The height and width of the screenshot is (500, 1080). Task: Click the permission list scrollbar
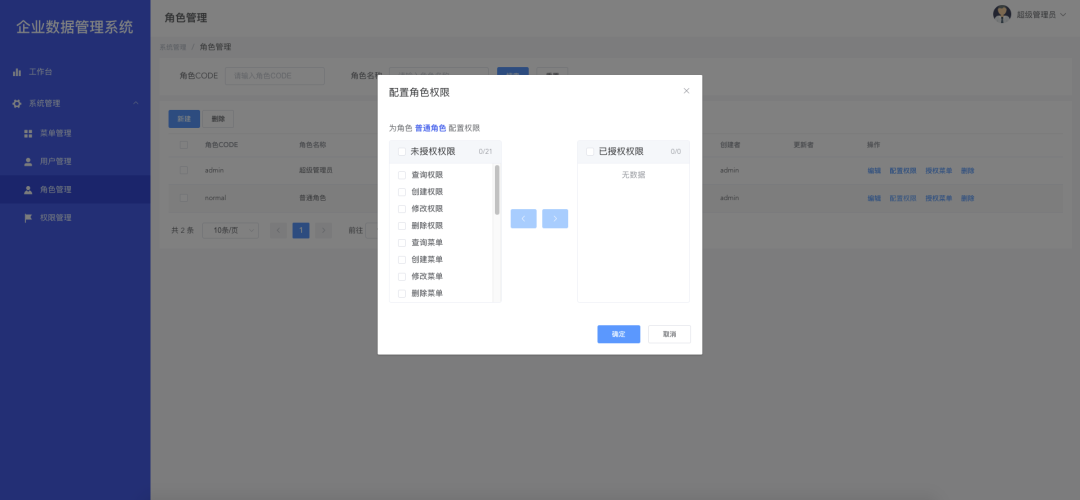497,190
